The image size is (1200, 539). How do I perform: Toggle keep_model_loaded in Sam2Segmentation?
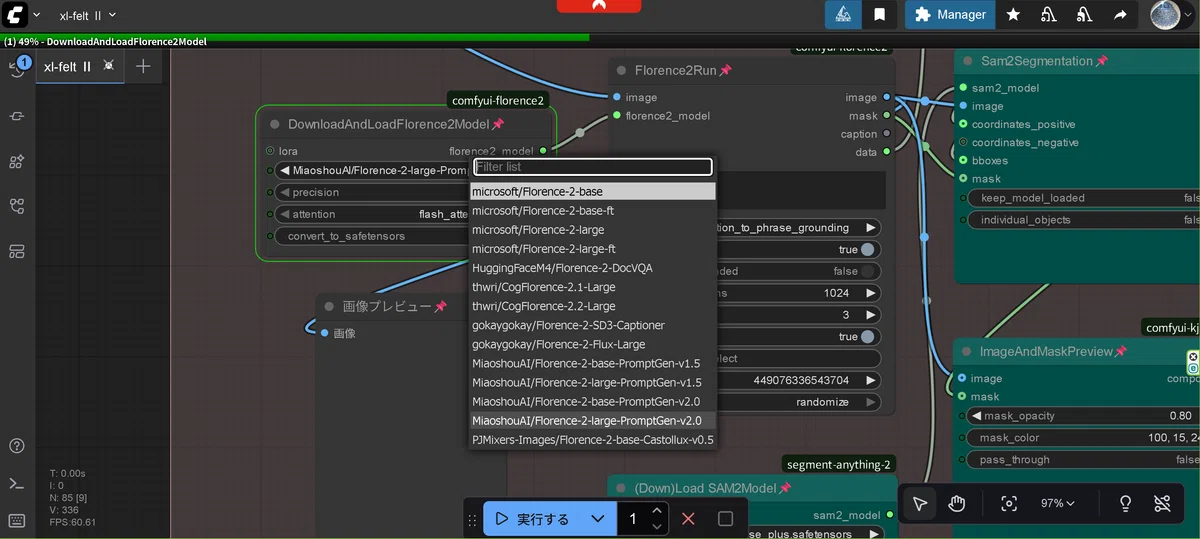pyautogui.click(x=1083, y=198)
